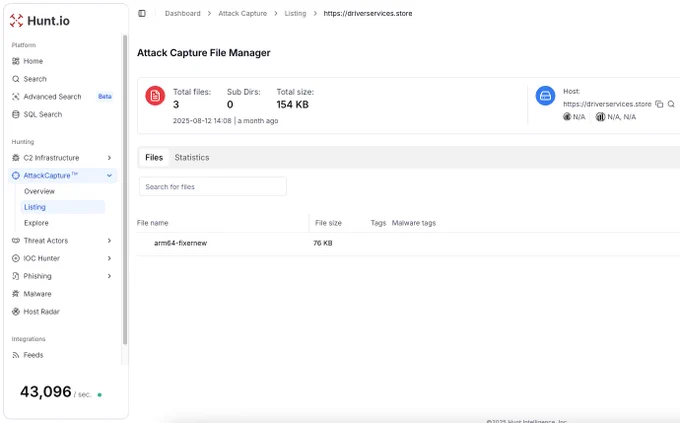Click the green status dot near counter

pyautogui.click(x=100, y=395)
